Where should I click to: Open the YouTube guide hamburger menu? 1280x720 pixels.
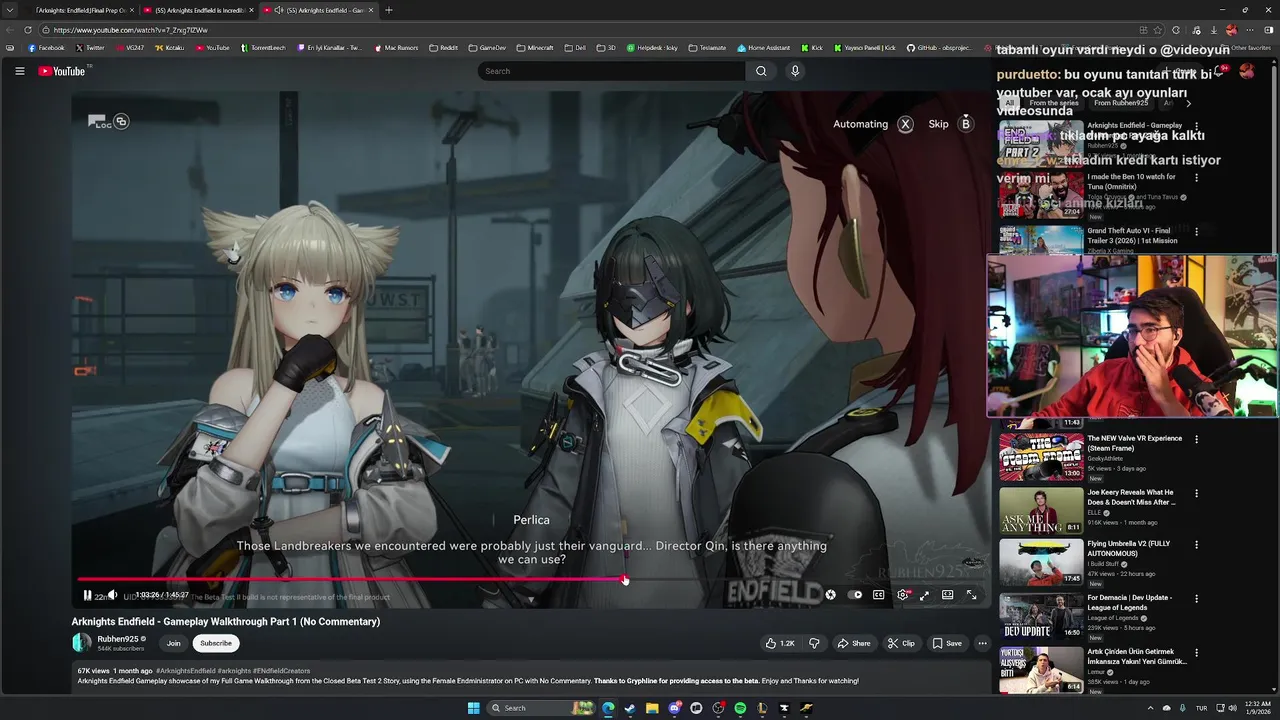(19, 71)
